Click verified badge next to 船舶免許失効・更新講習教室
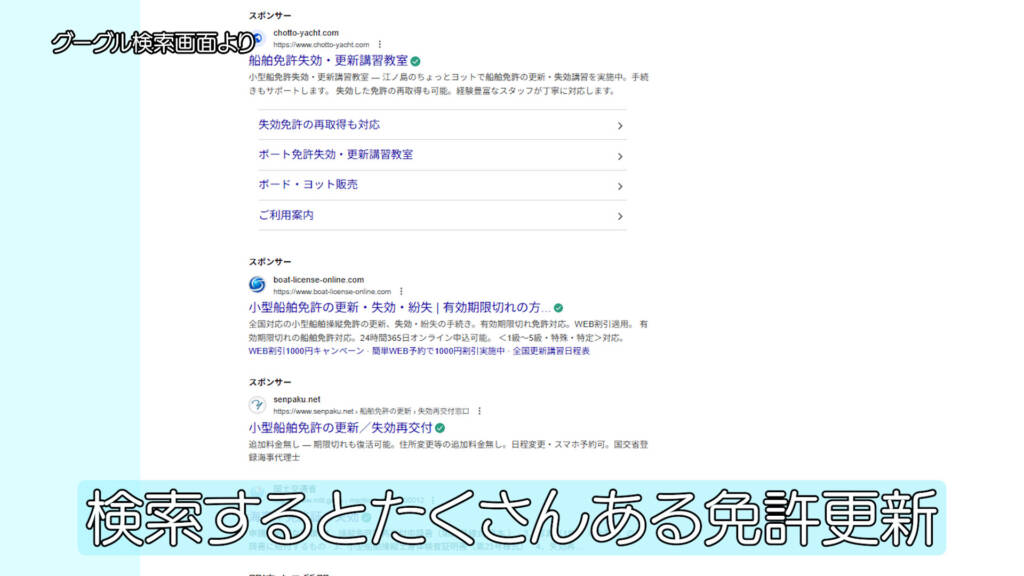 (415, 61)
